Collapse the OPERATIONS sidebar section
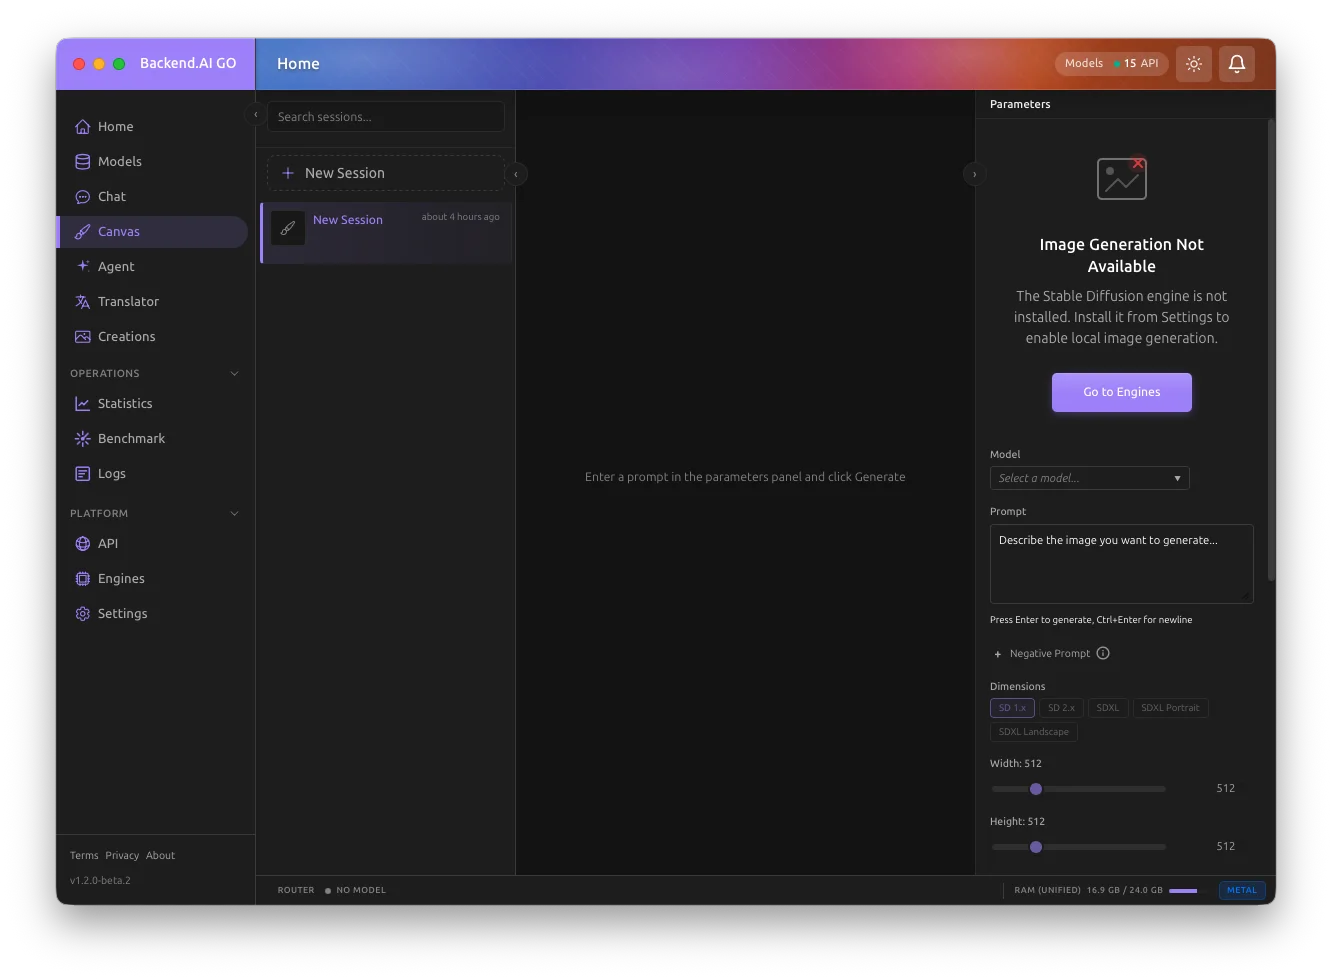This screenshot has height=979, width=1332. pos(234,374)
